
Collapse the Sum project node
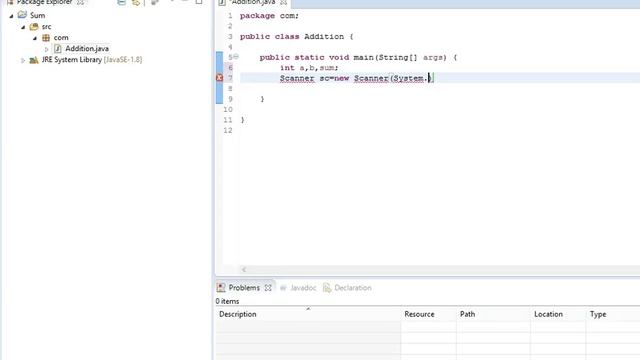(11, 16)
